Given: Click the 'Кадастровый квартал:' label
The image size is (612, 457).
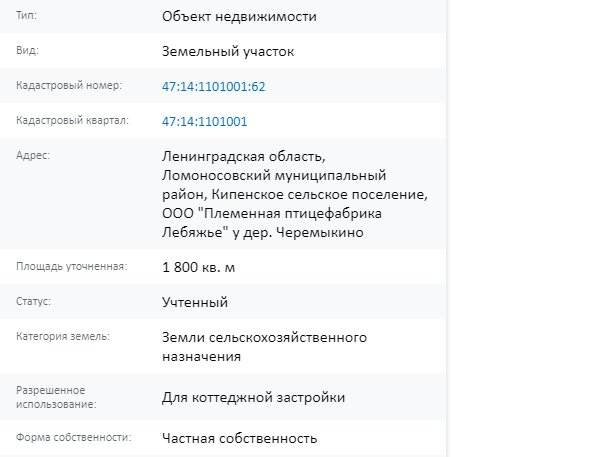Looking at the screenshot, I should [72, 121].
